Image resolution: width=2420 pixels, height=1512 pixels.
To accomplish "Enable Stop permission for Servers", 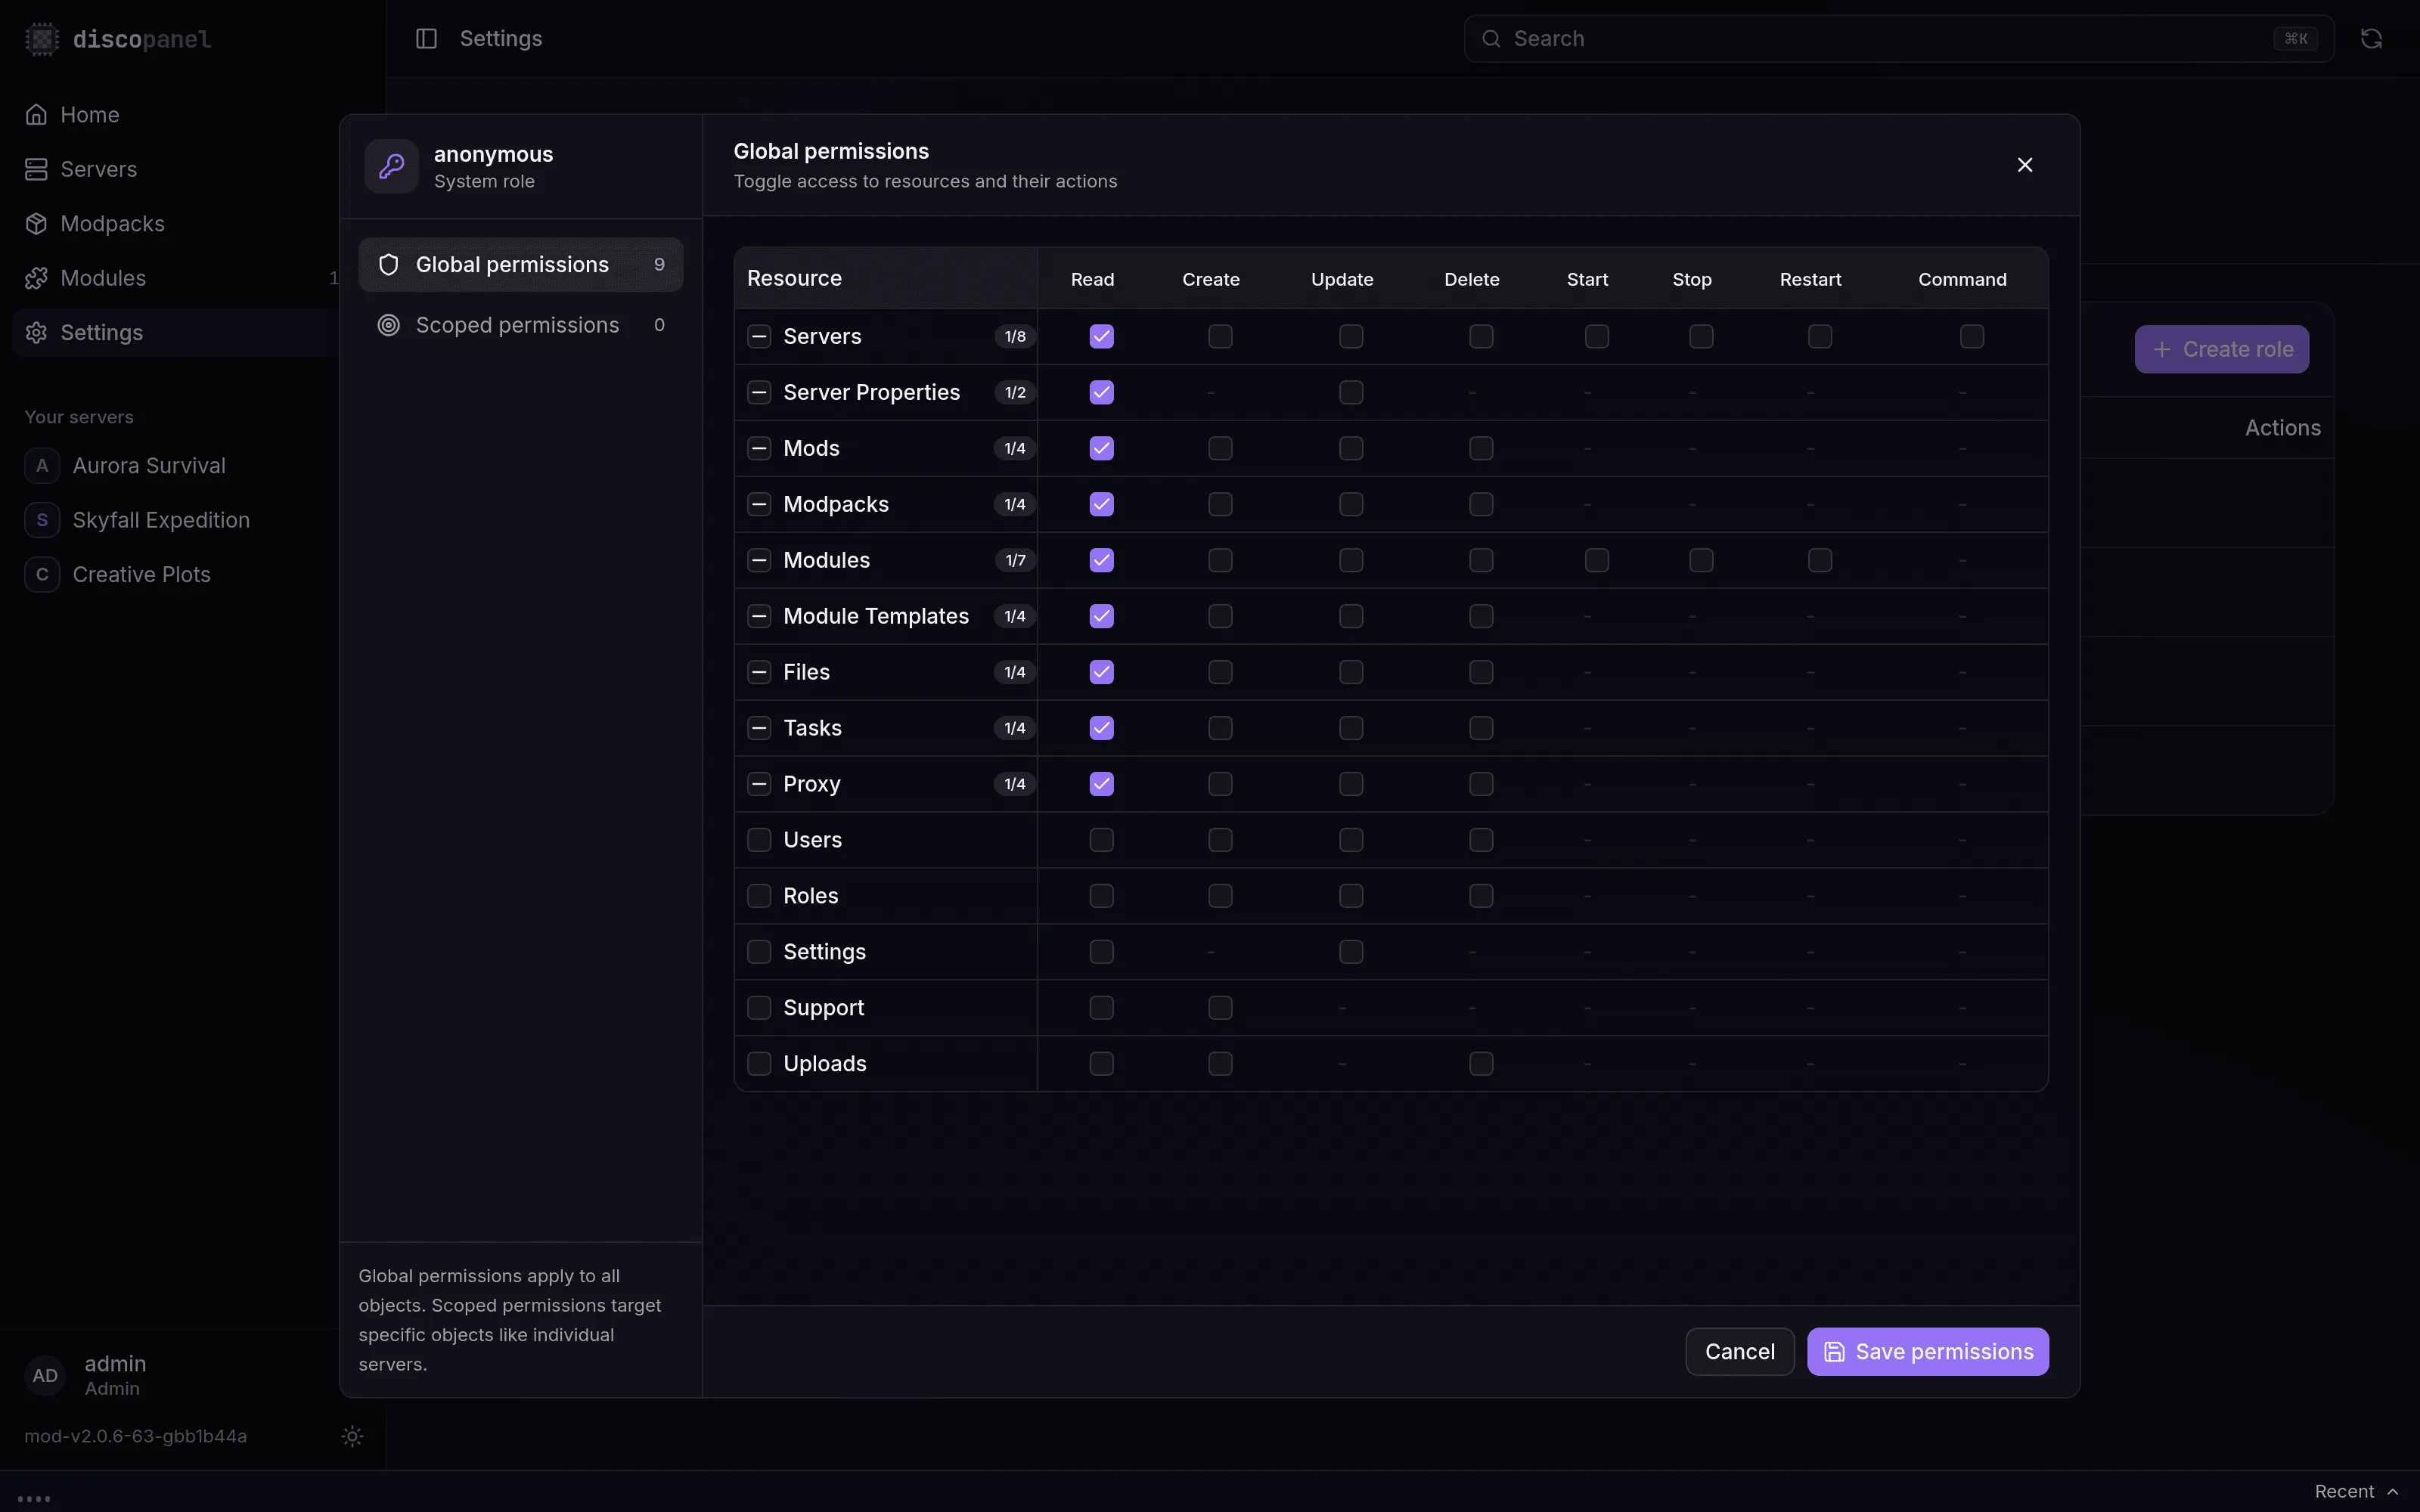I will click(x=1701, y=337).
